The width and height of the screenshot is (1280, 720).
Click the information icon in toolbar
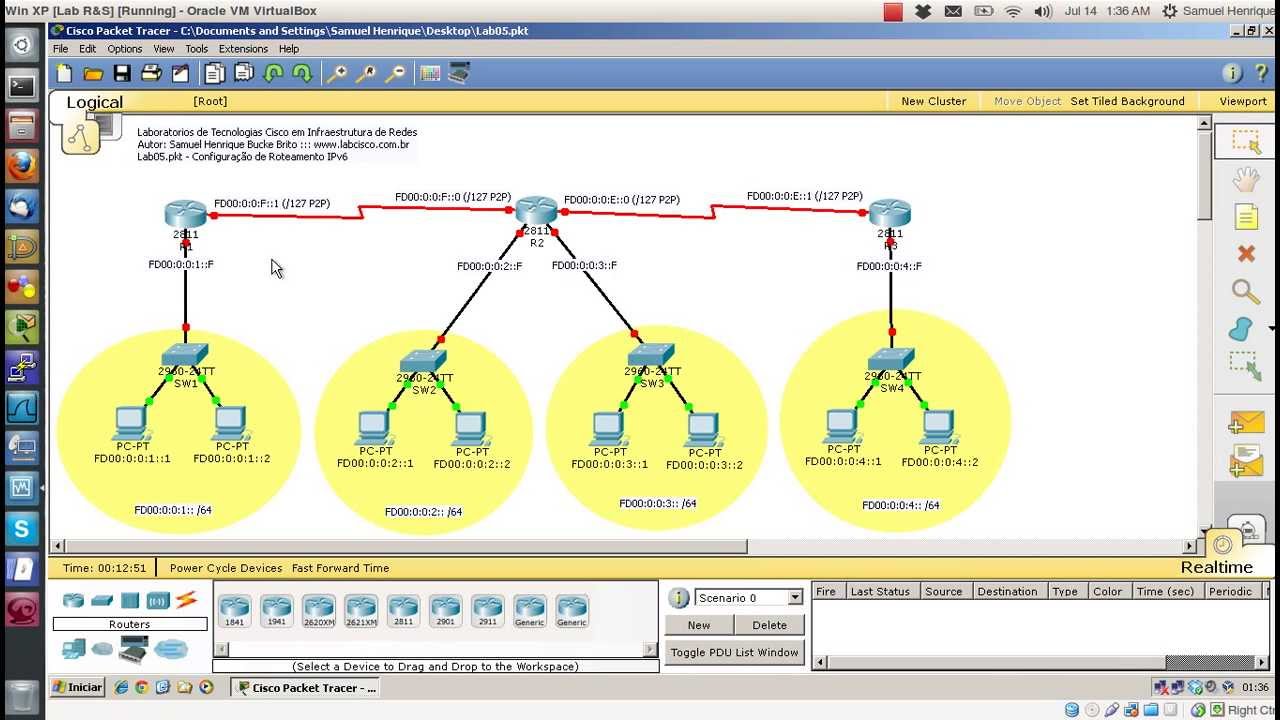click(x=1232, y=73)
